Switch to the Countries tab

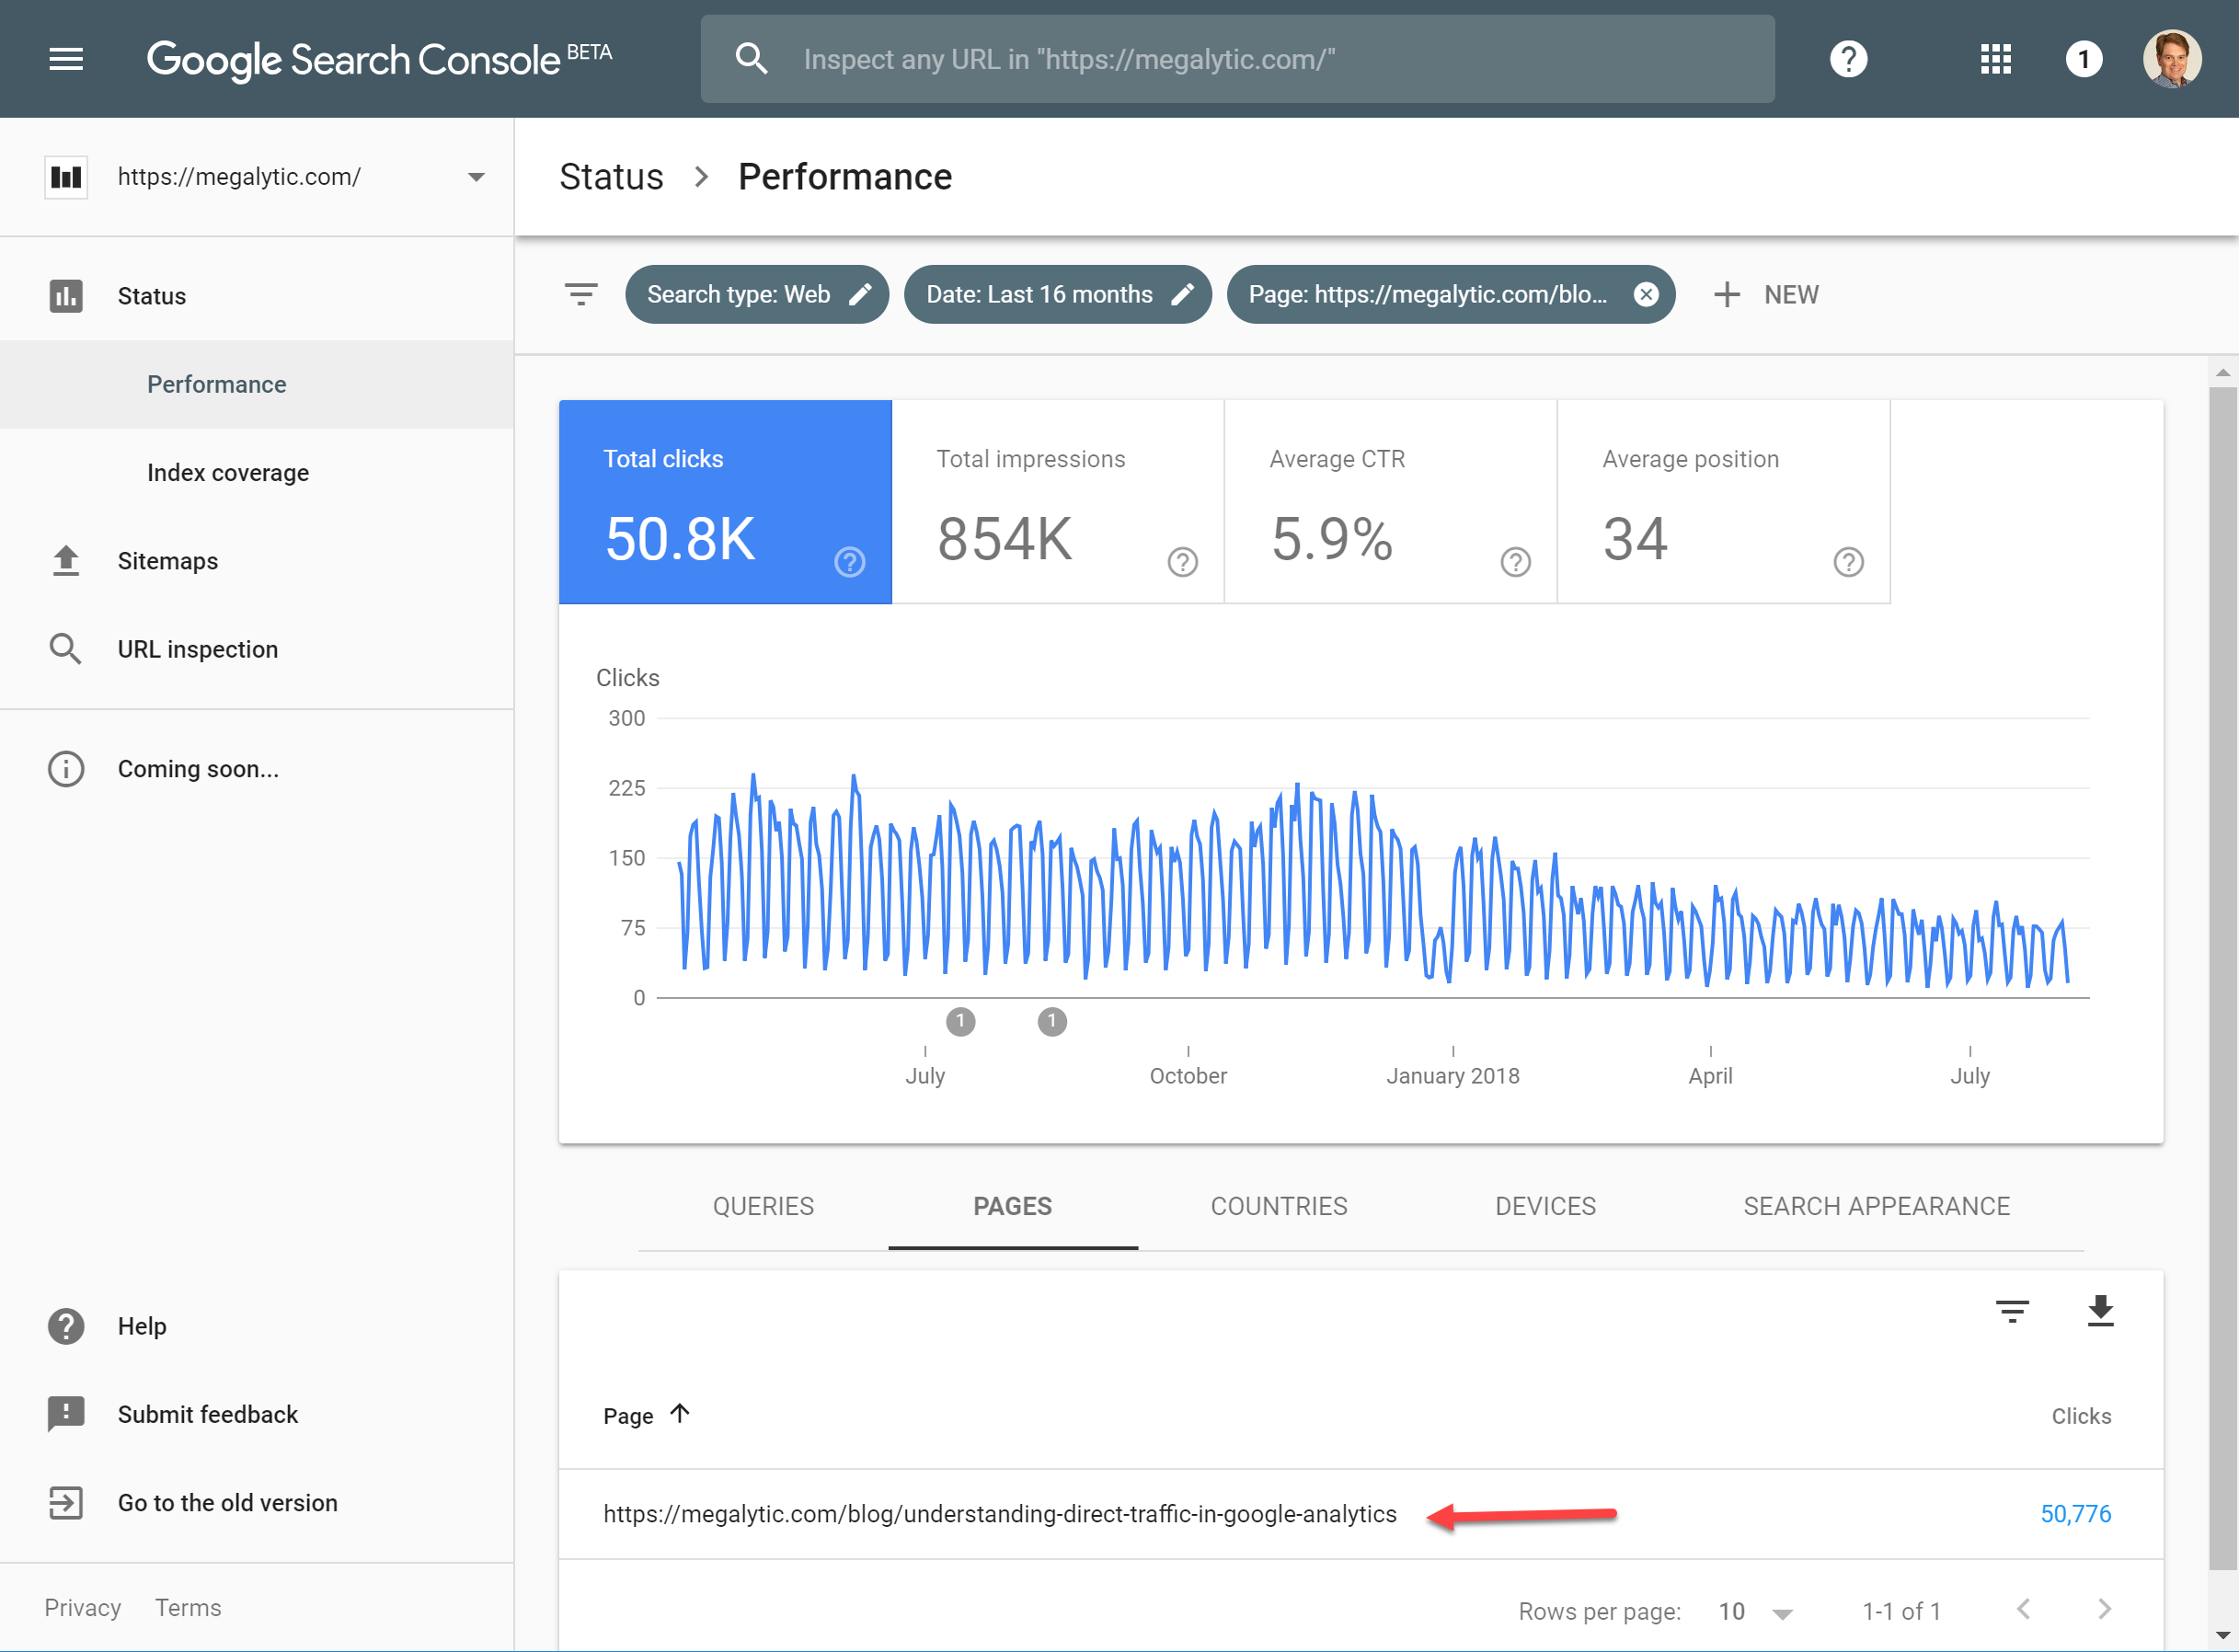click(1279, 1206)
